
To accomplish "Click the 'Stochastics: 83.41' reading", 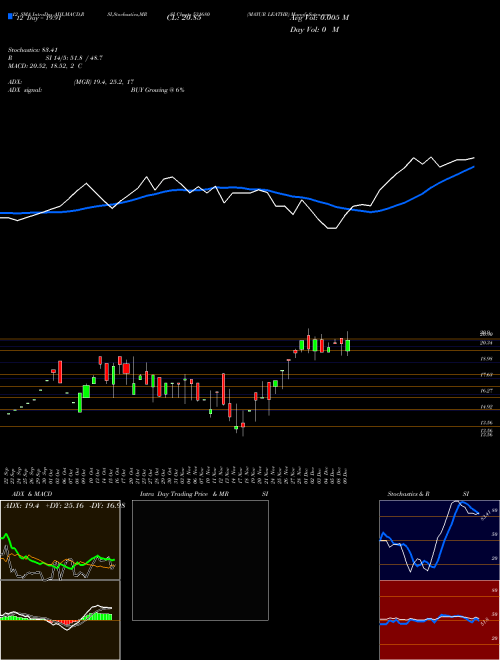I will (x=32, y=50).
